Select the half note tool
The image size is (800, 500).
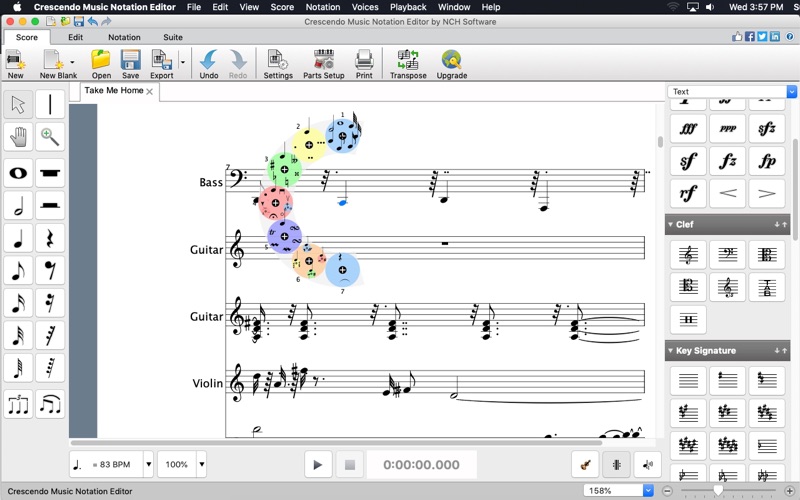[x=18, y=206]
